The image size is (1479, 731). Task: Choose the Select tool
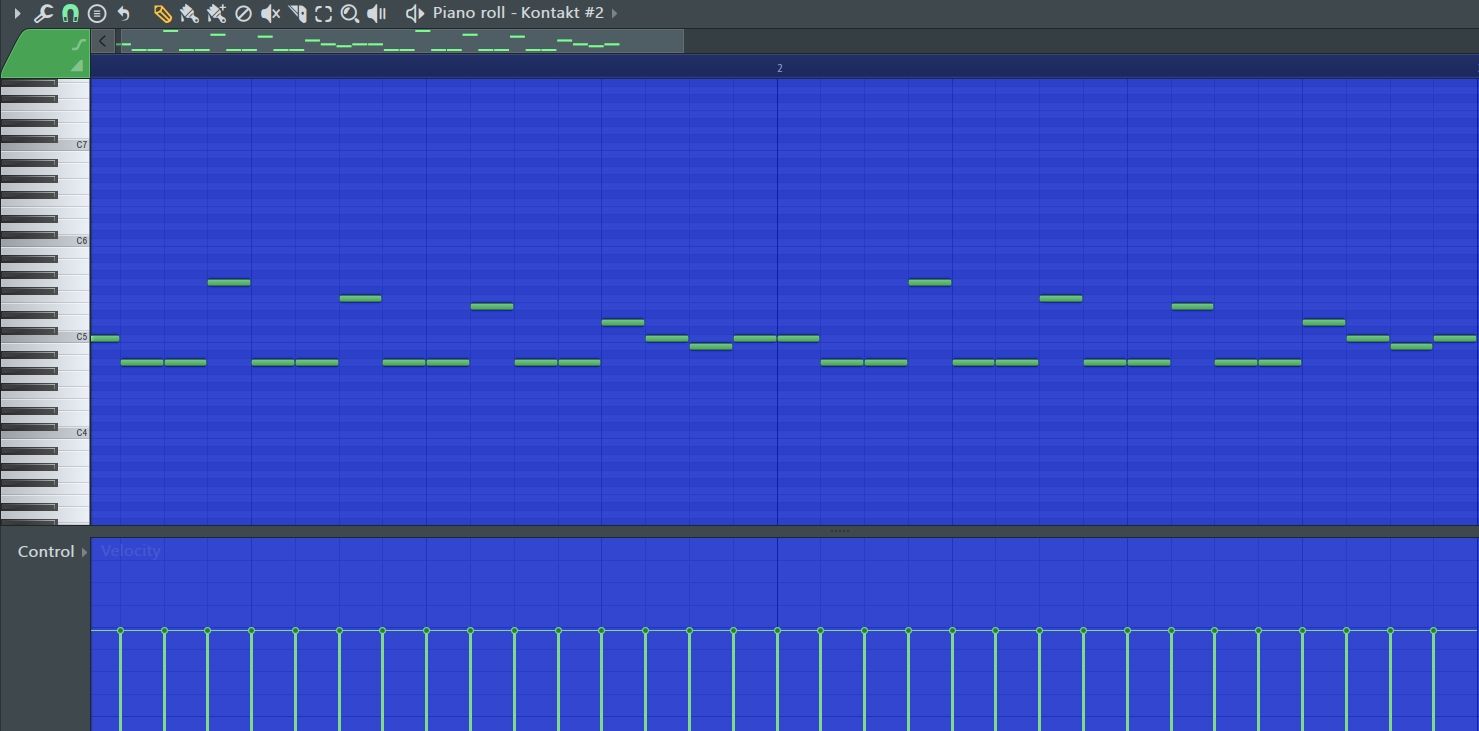pos(323,13)
